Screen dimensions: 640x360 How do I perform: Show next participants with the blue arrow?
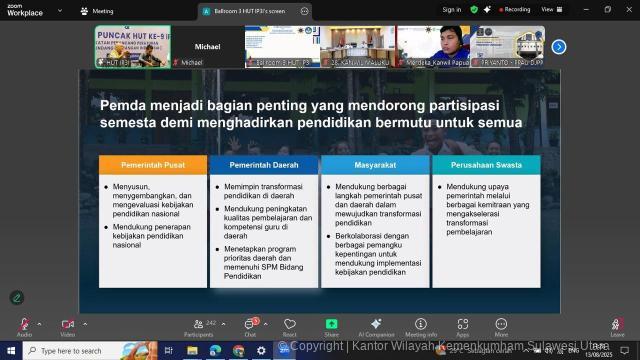point(559,47)
